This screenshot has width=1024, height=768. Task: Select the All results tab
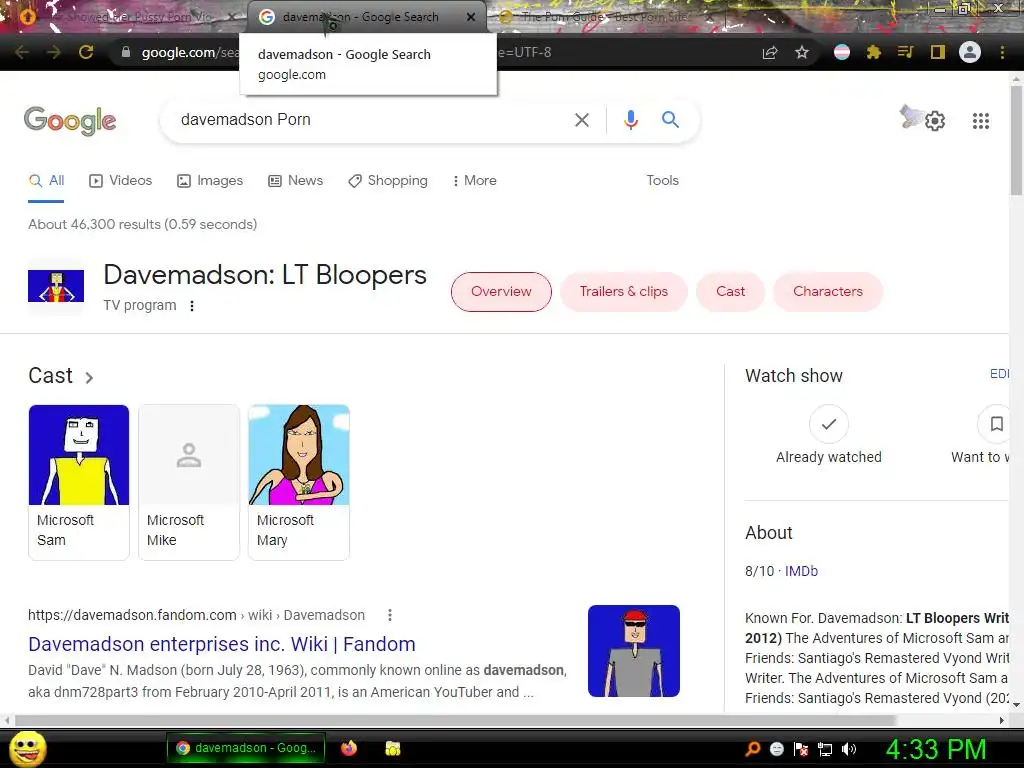(46, 181)
